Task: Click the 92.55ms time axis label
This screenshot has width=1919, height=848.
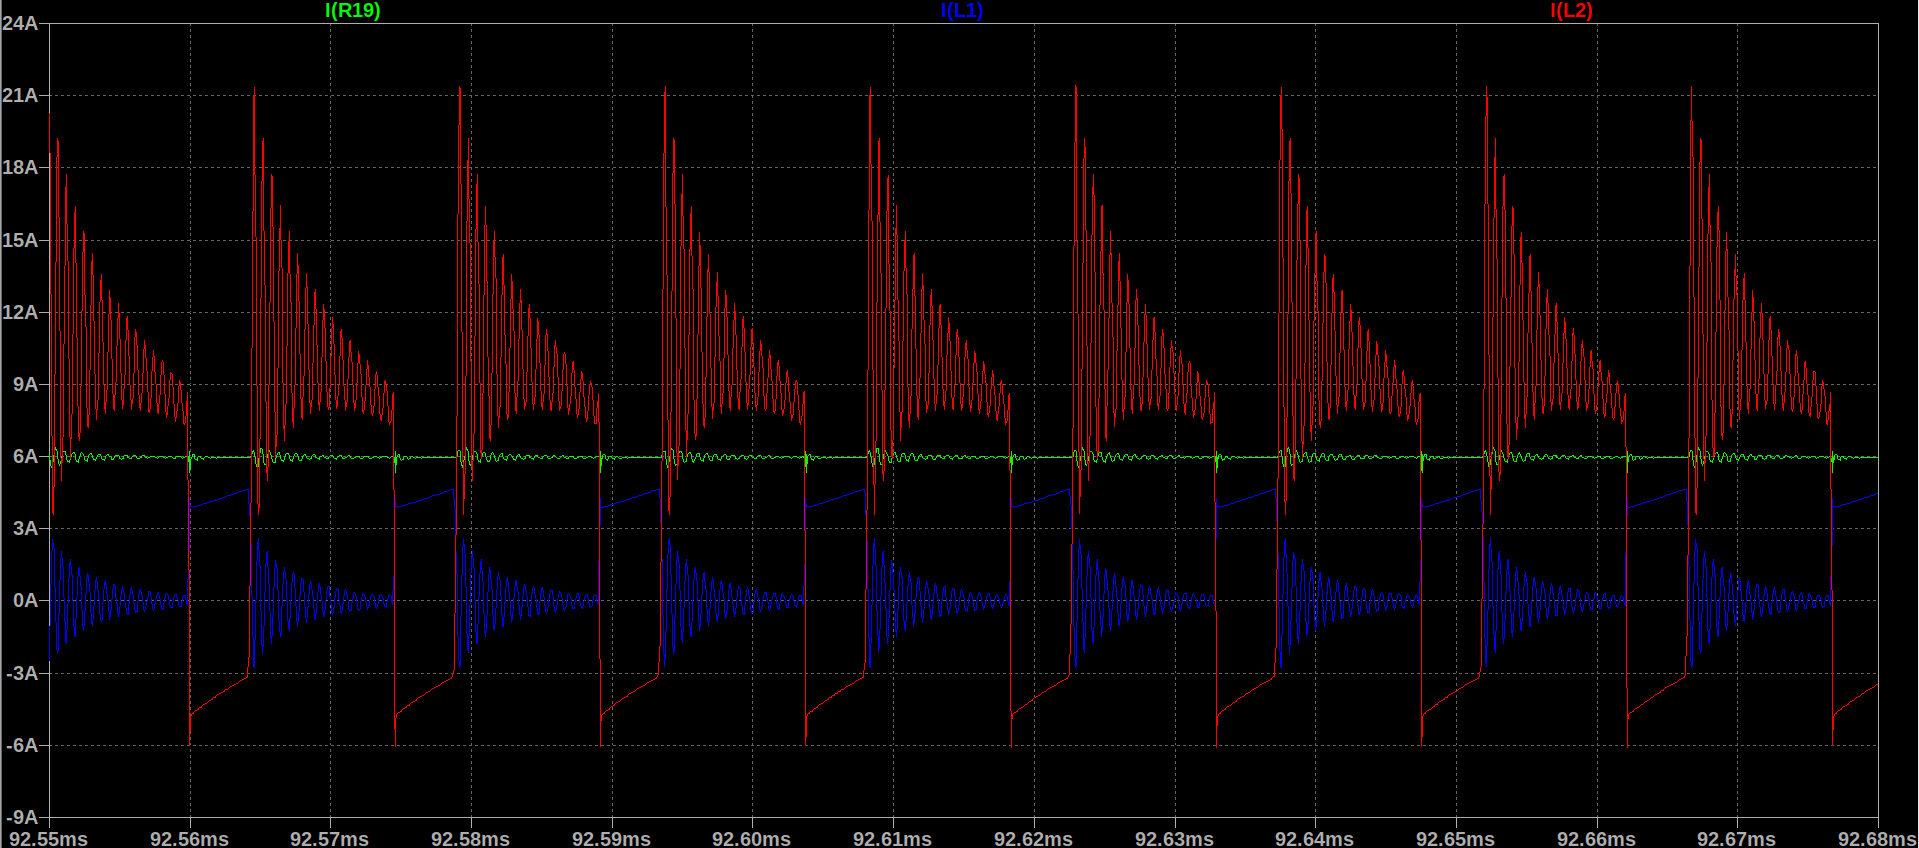Action: (x=48, y=838)
